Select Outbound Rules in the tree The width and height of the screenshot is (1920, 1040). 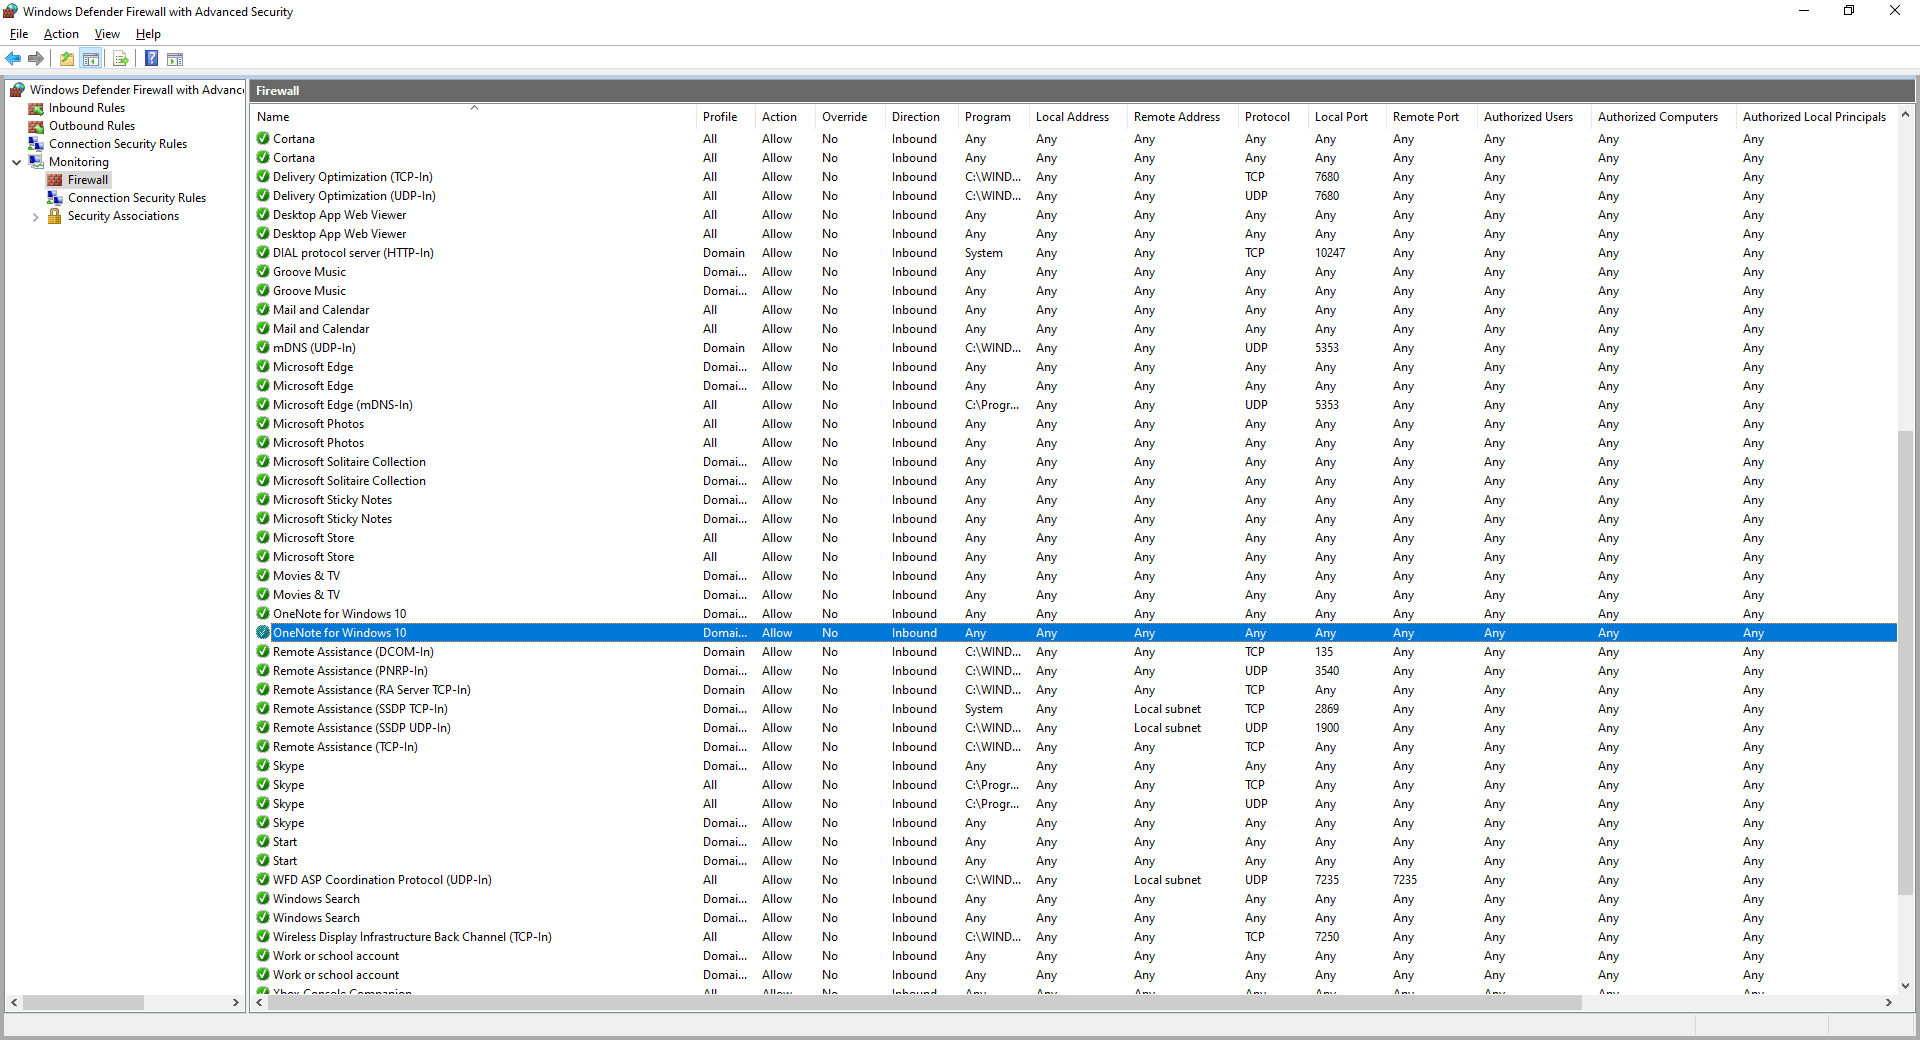tap(92, 126)
